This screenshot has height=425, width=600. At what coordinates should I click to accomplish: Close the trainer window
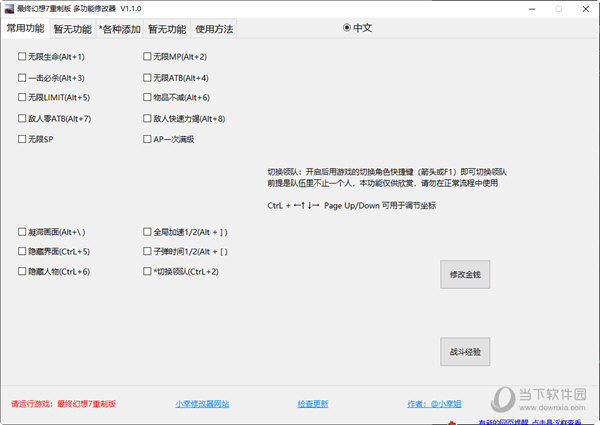[x=585, y=9]
